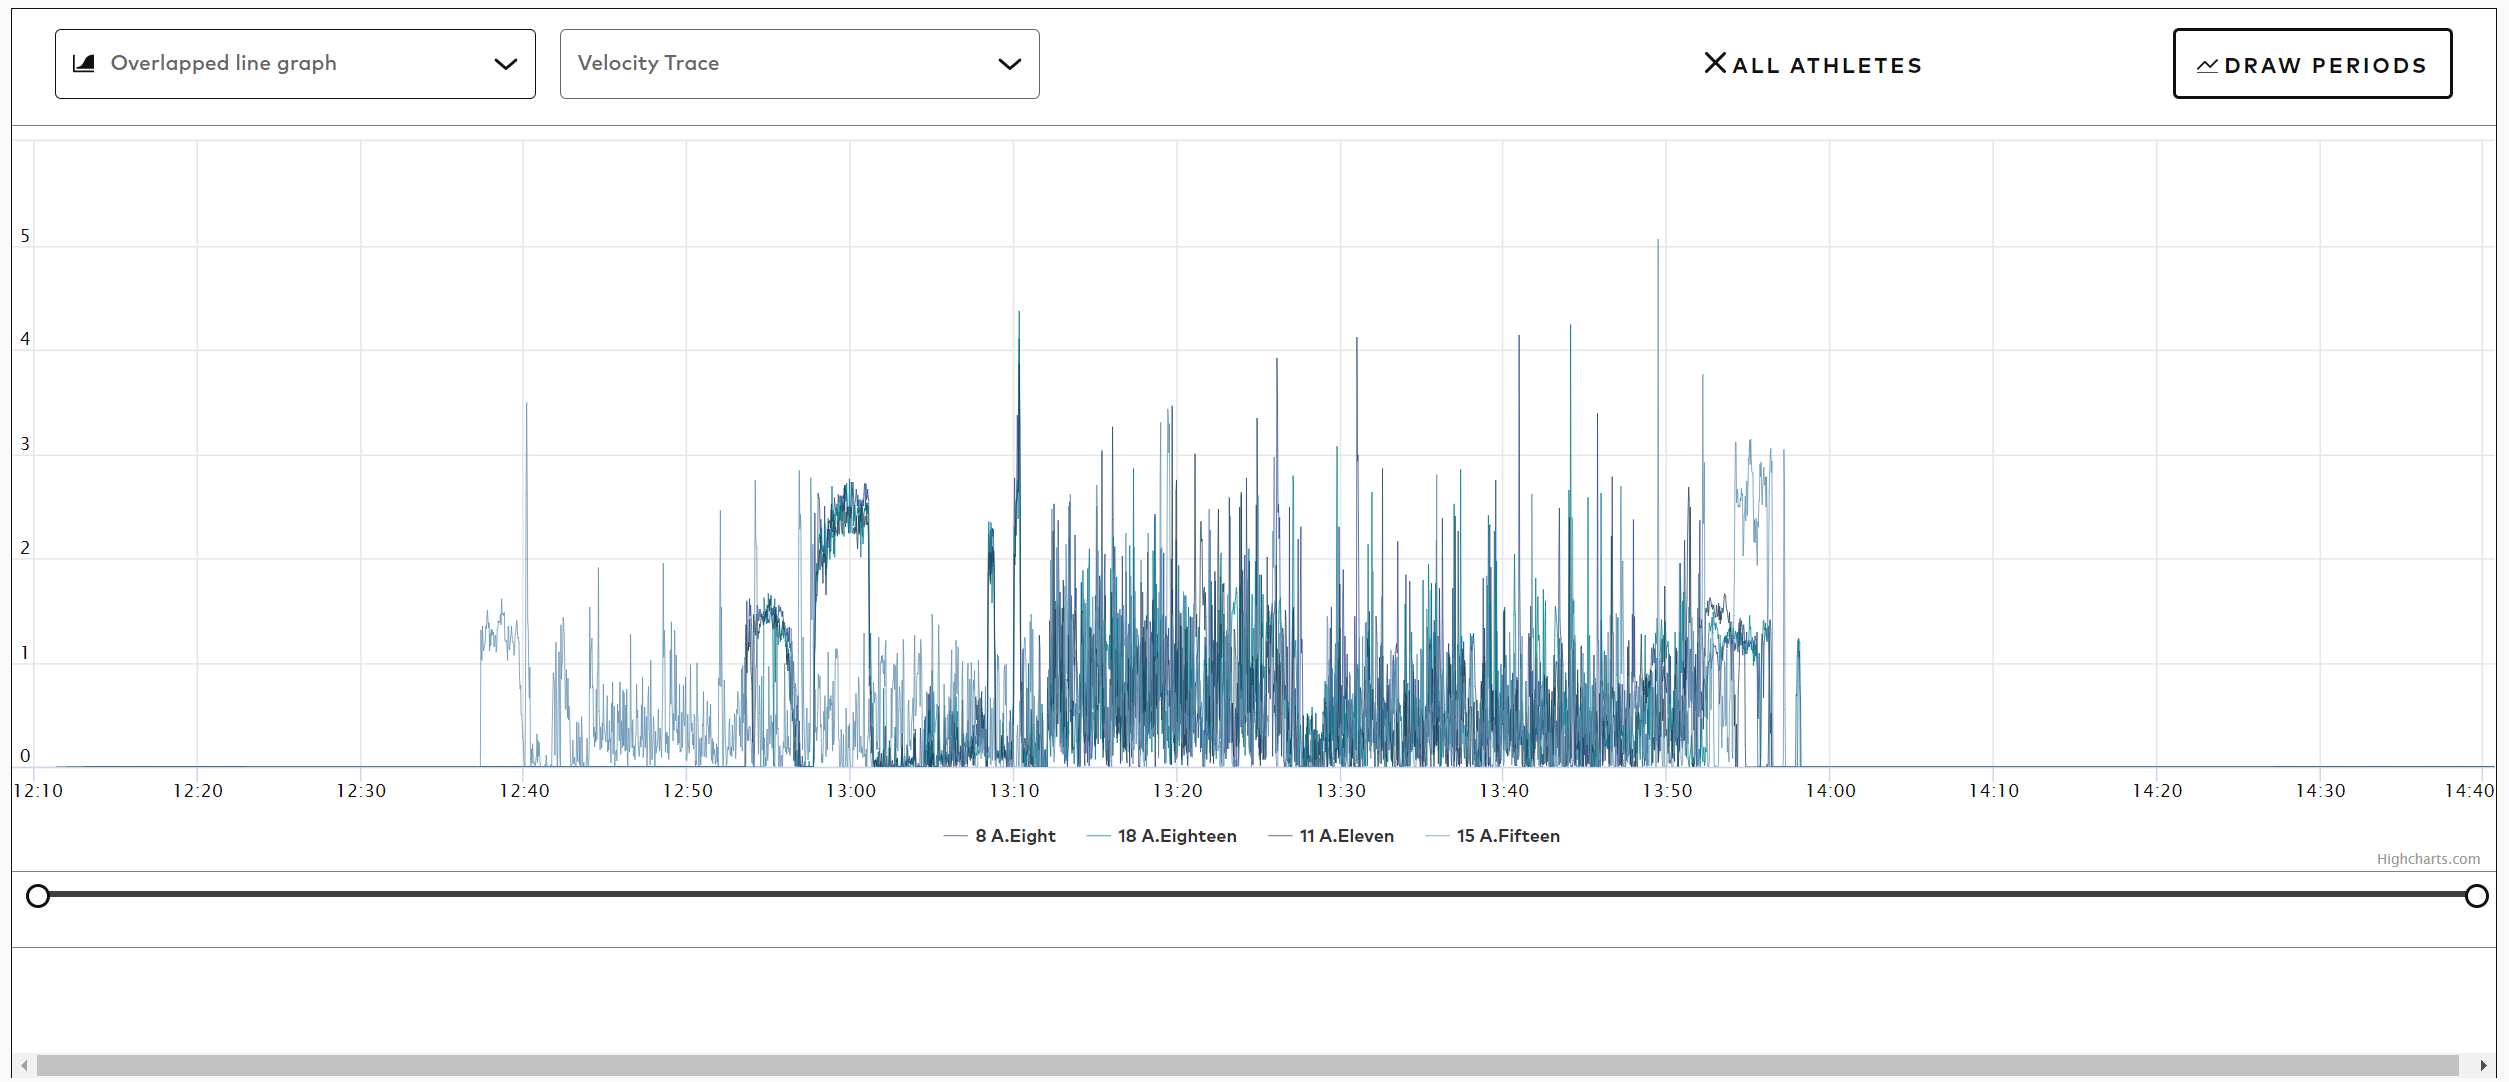Expand the metric selector showing Velocity Trace
The image size is (2509, 1082).
799,63
